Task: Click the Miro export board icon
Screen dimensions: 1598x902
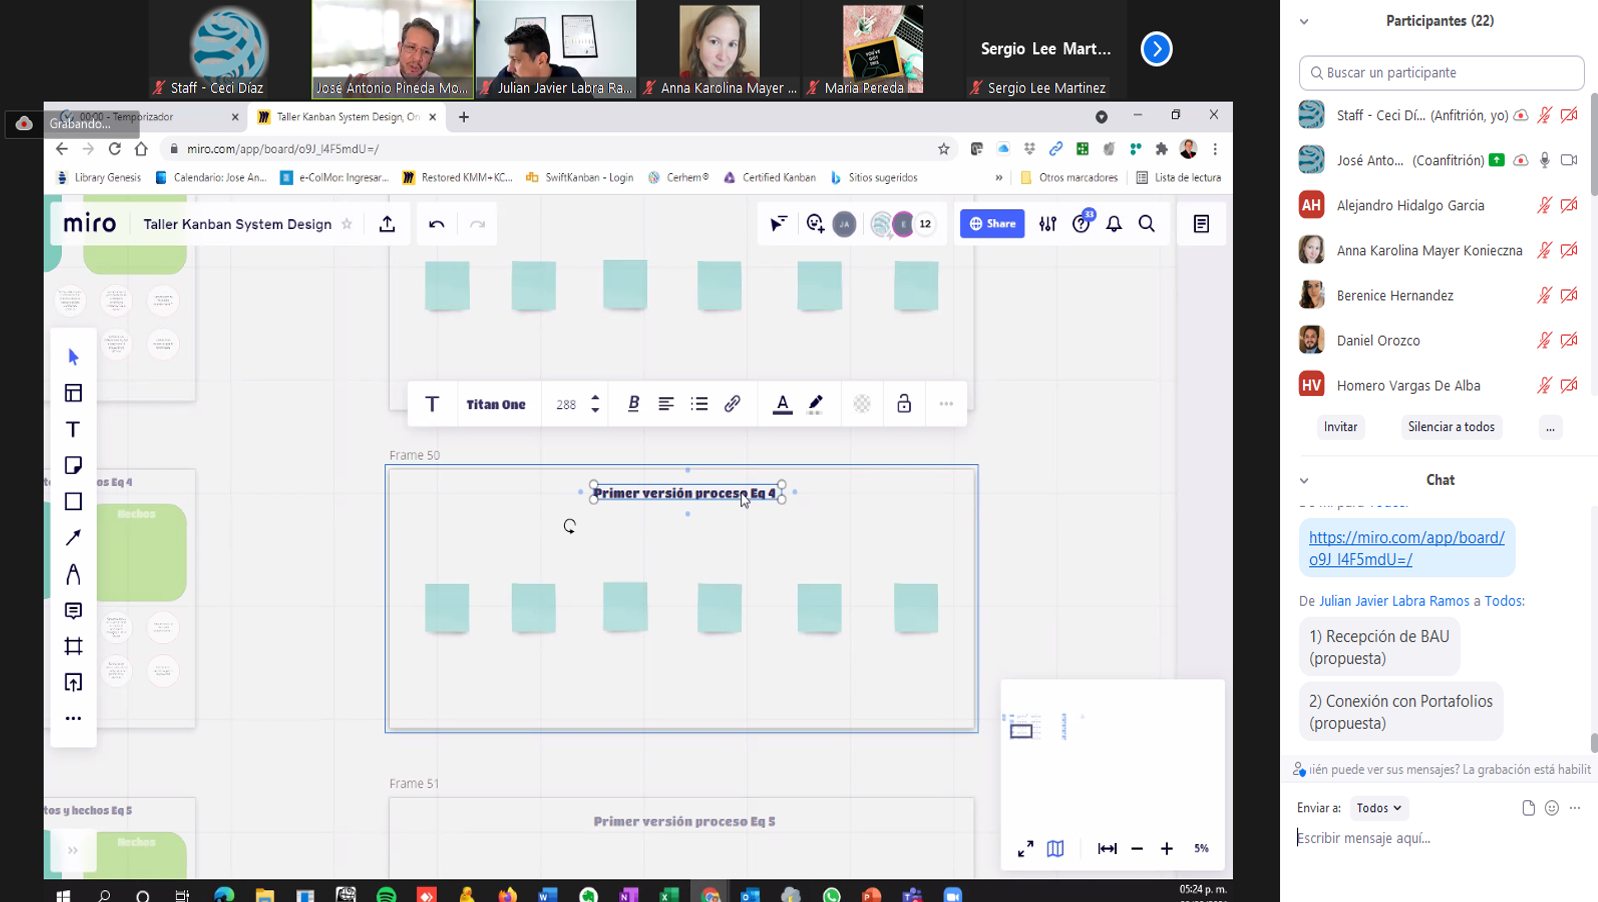Action: pyautogui.click(x=387, y=224)
